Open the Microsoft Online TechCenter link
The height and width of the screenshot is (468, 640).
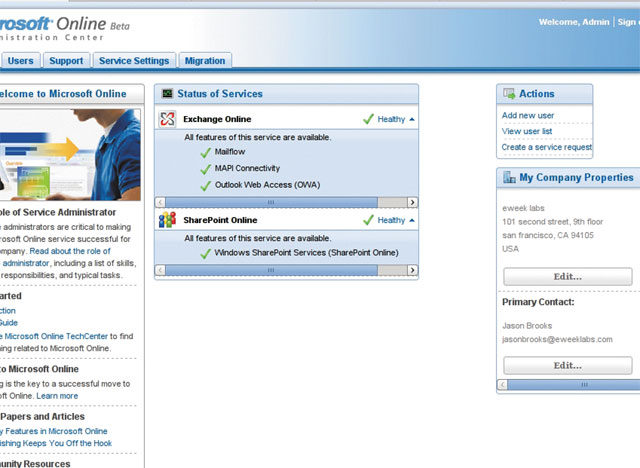(56, 336)
